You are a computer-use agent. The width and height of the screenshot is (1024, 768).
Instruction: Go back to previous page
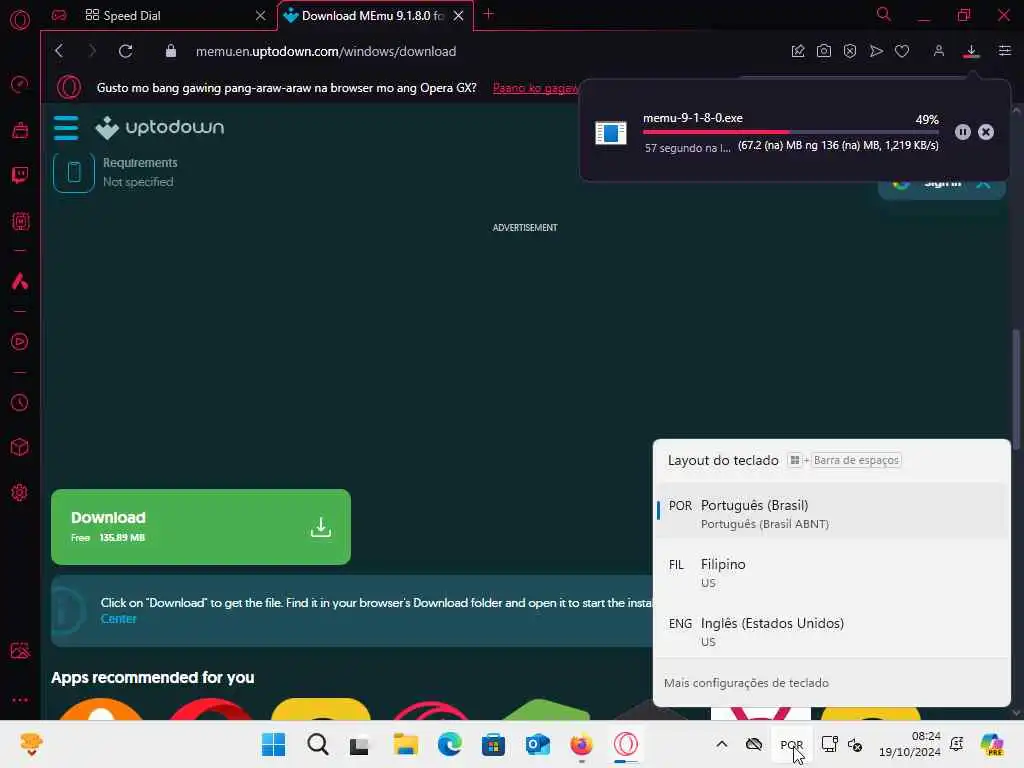[59, 51]
